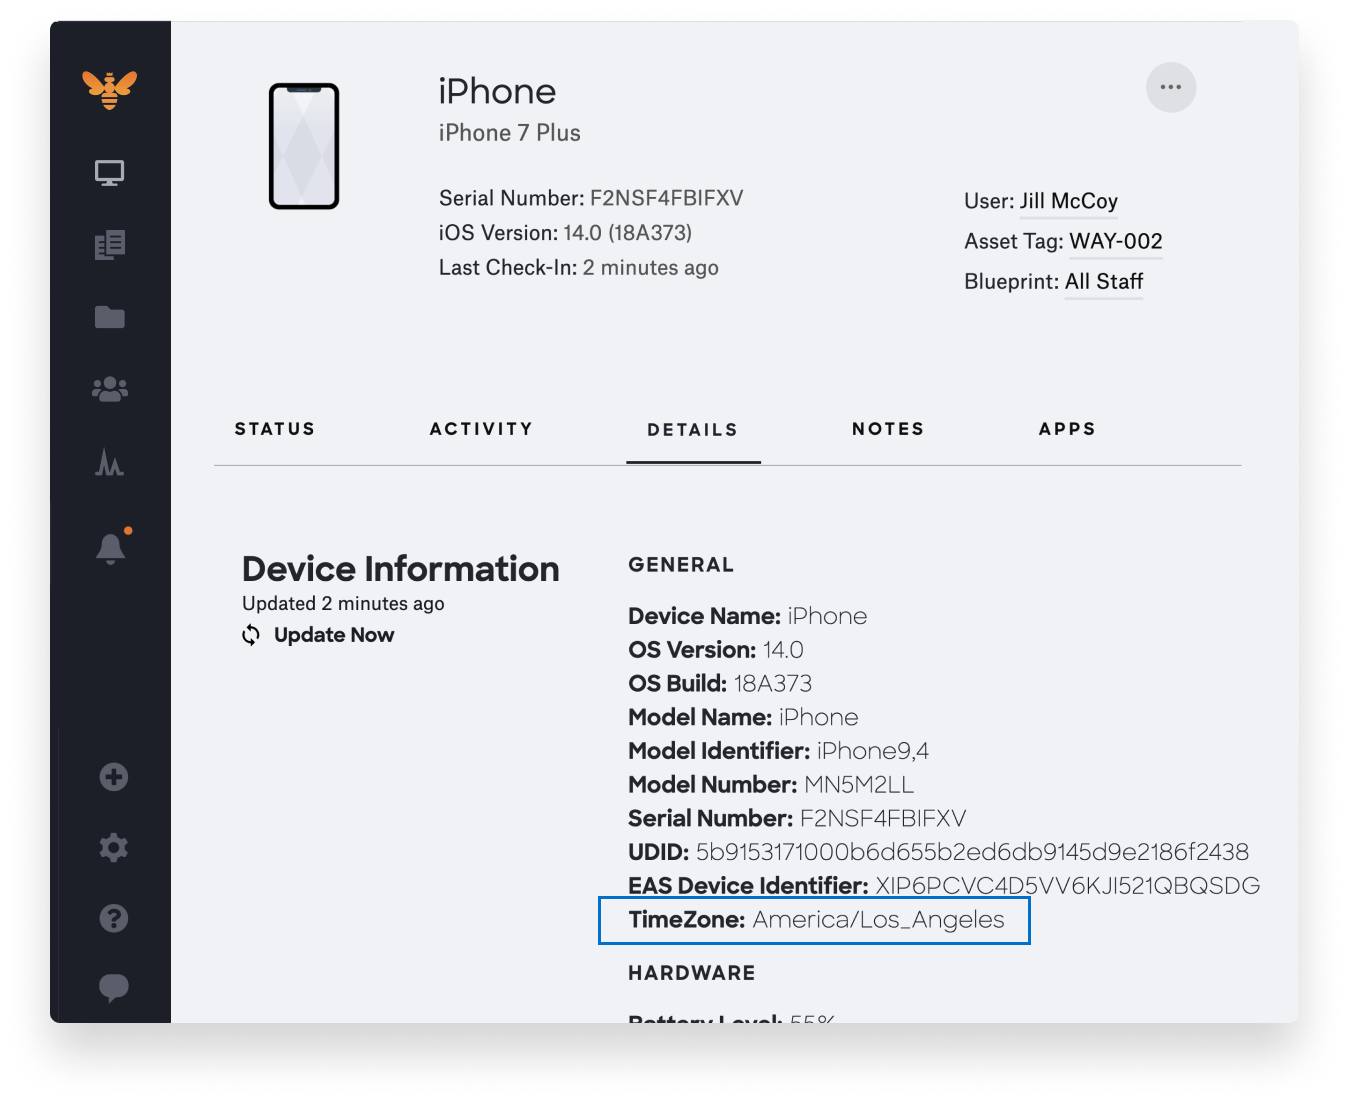The height and width of the screenshot is (1103, 1349).
Task: Open the Devices section in the sidebar
Action: 110,171
